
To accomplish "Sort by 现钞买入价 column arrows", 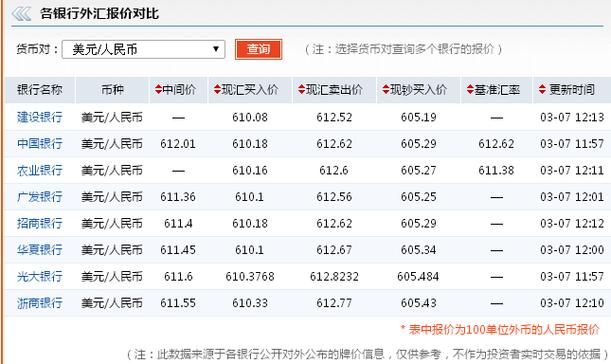I will click(x=386, y=90).
